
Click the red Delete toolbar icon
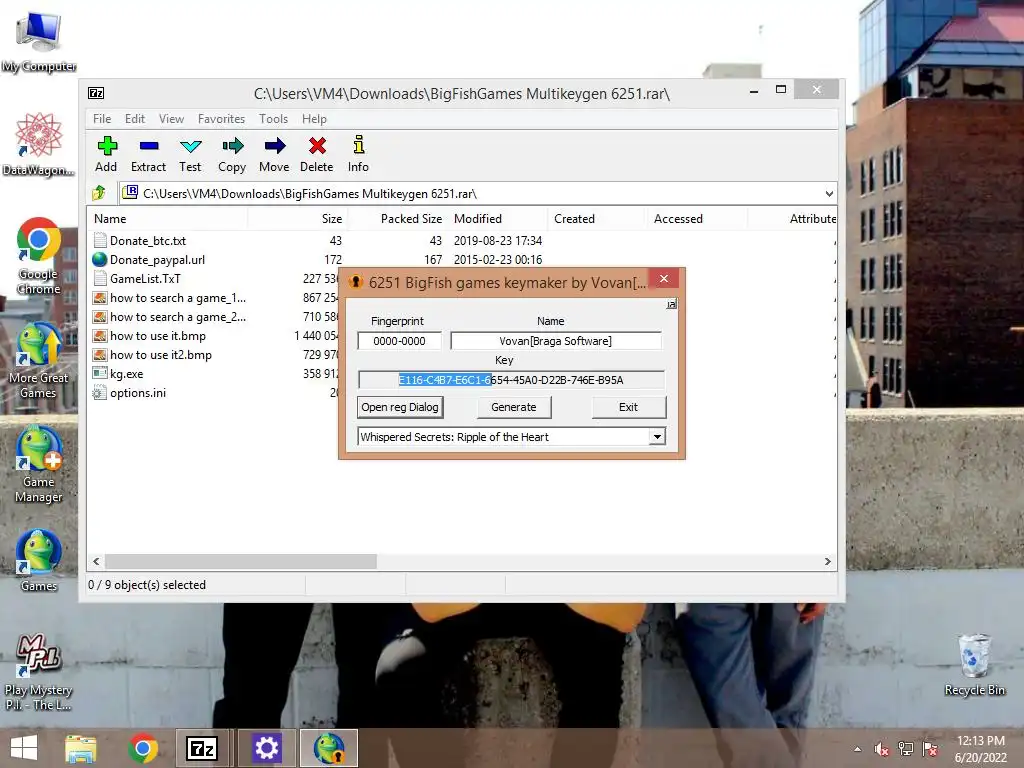tap(317, 146)
